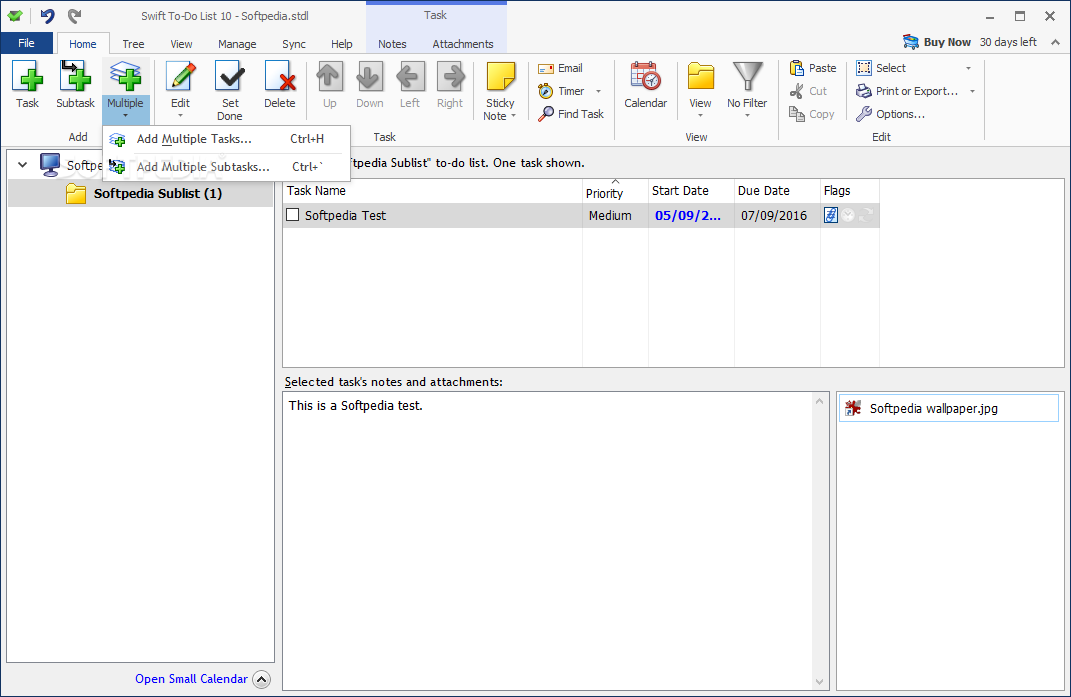
Task: Click into the task notes text area
Action: (547, 540)
